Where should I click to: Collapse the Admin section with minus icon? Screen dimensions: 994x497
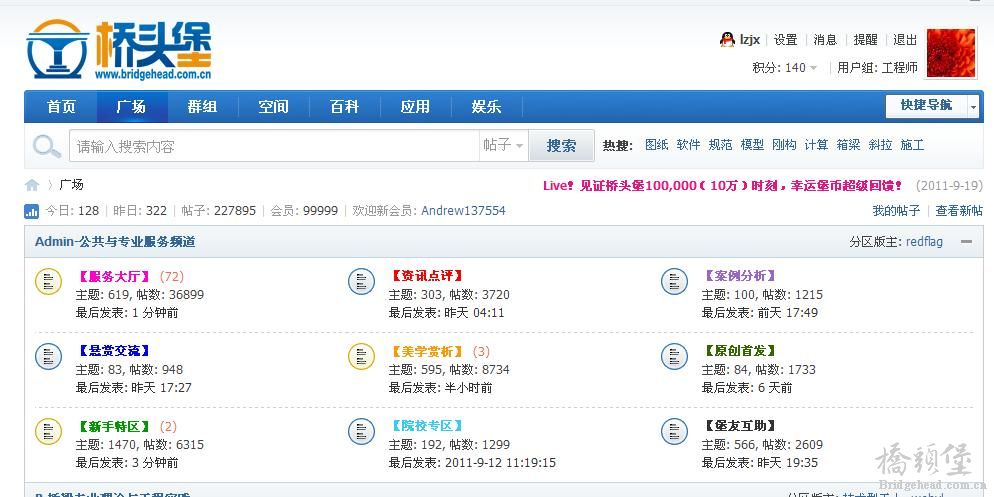click(966, 242)
